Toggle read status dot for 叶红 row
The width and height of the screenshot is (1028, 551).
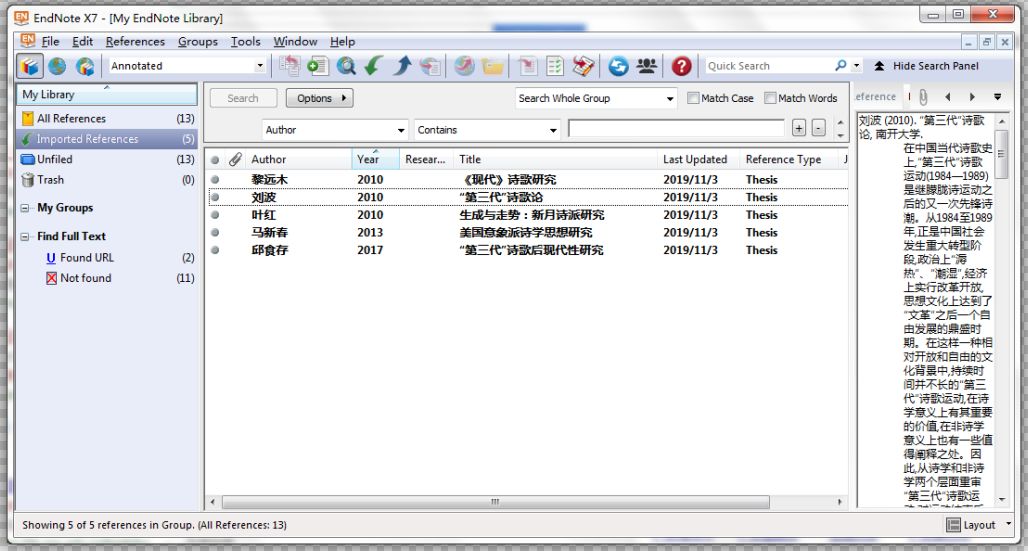point(215,214)
